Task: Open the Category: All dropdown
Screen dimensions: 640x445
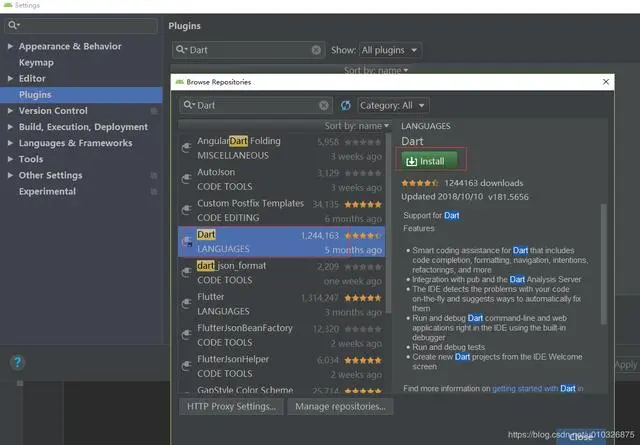Action: click(x=393, y=106)
